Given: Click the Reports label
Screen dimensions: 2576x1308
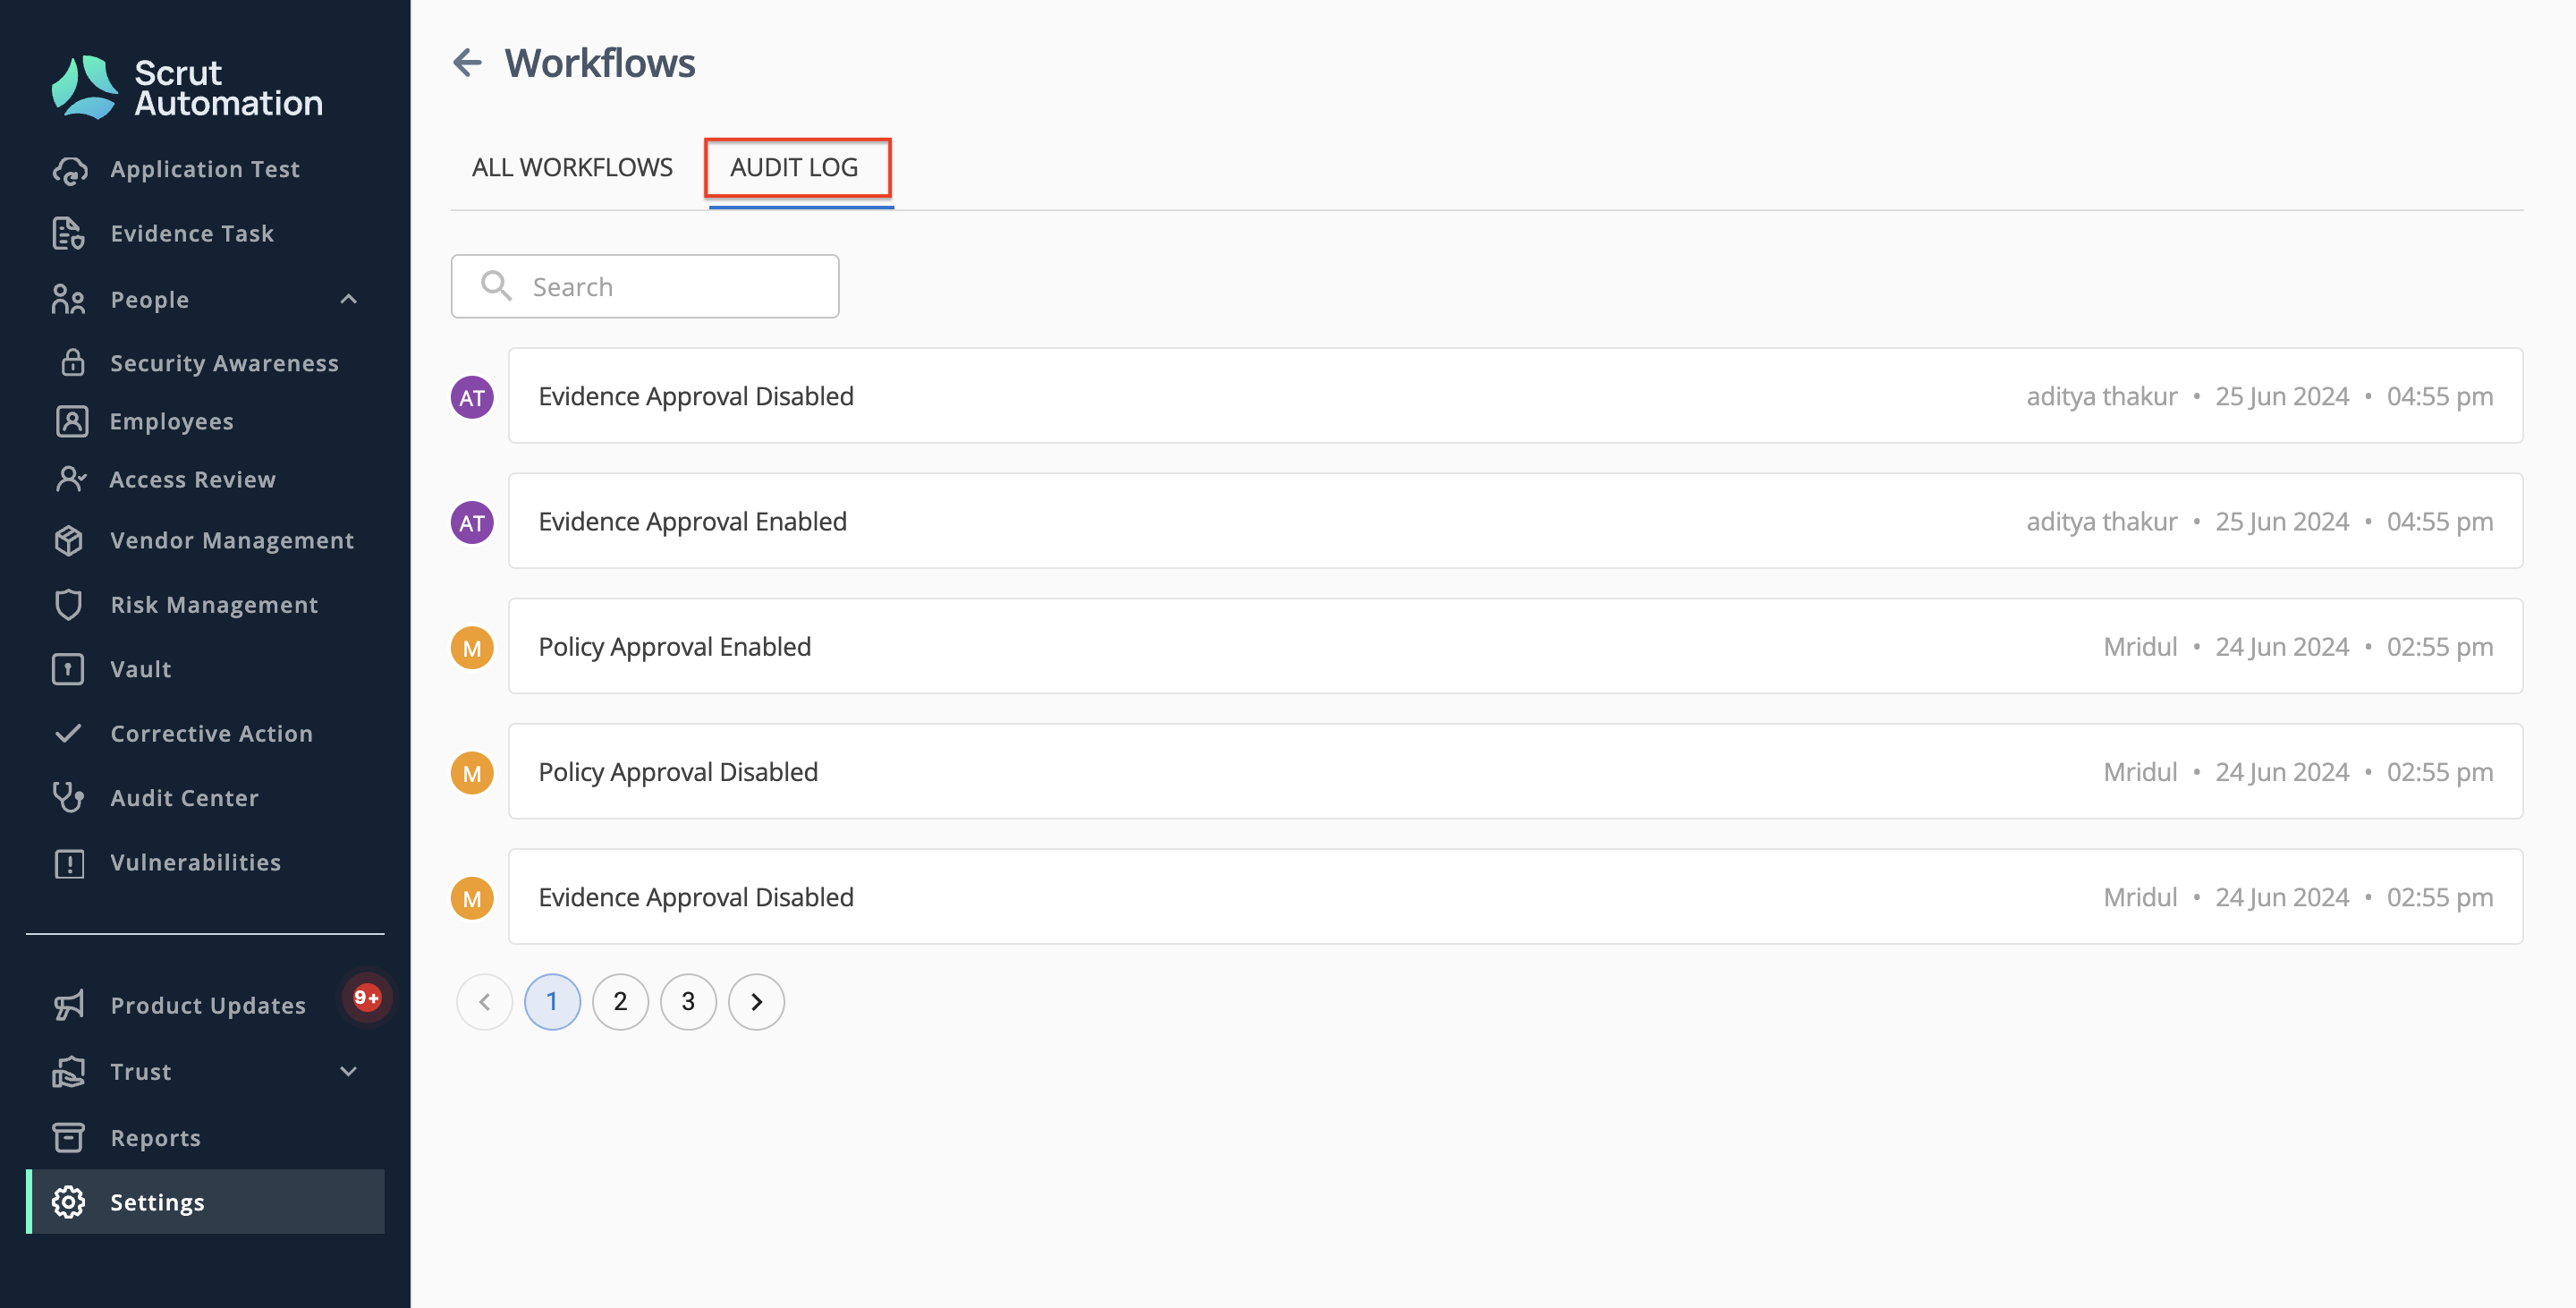Looking at the screenshot, I should [x=155, y=1138].
